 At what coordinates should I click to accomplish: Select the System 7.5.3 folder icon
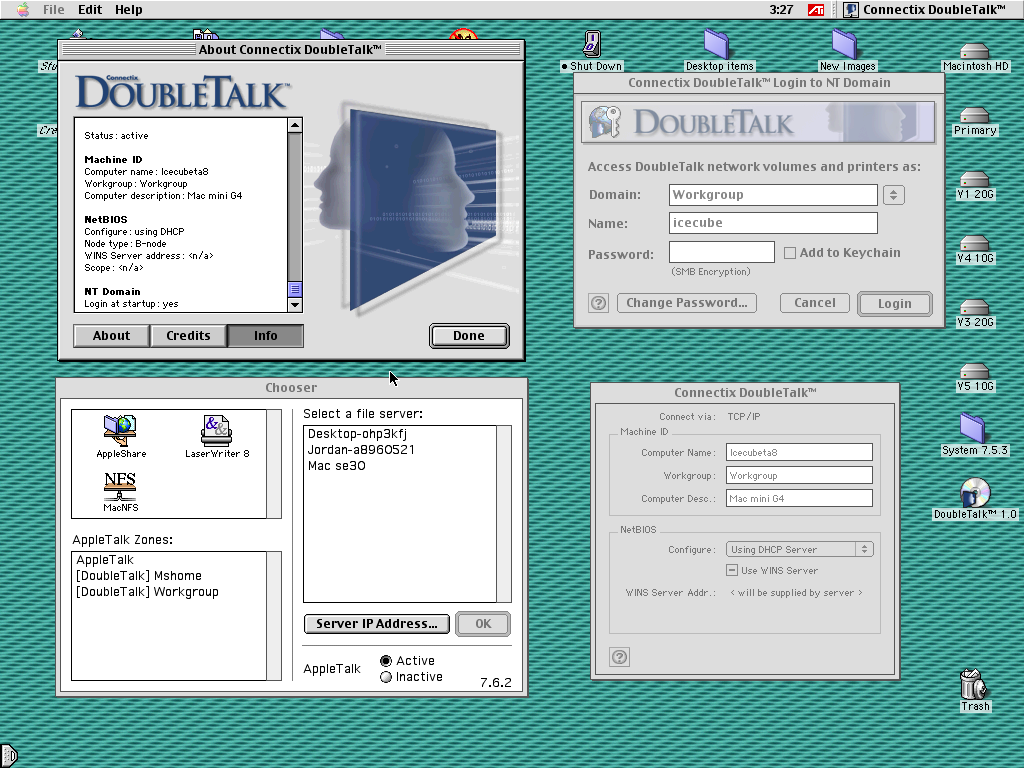point(973,428)
